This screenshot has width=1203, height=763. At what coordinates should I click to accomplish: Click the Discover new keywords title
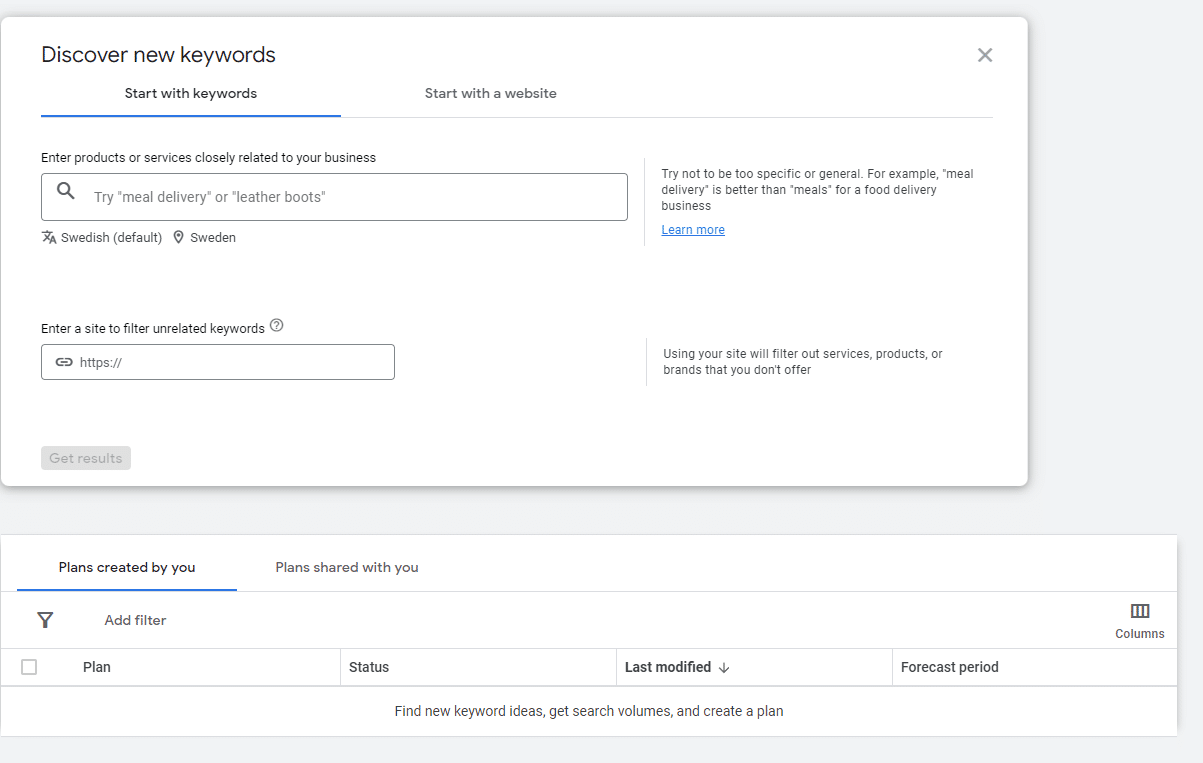(158, 55)
